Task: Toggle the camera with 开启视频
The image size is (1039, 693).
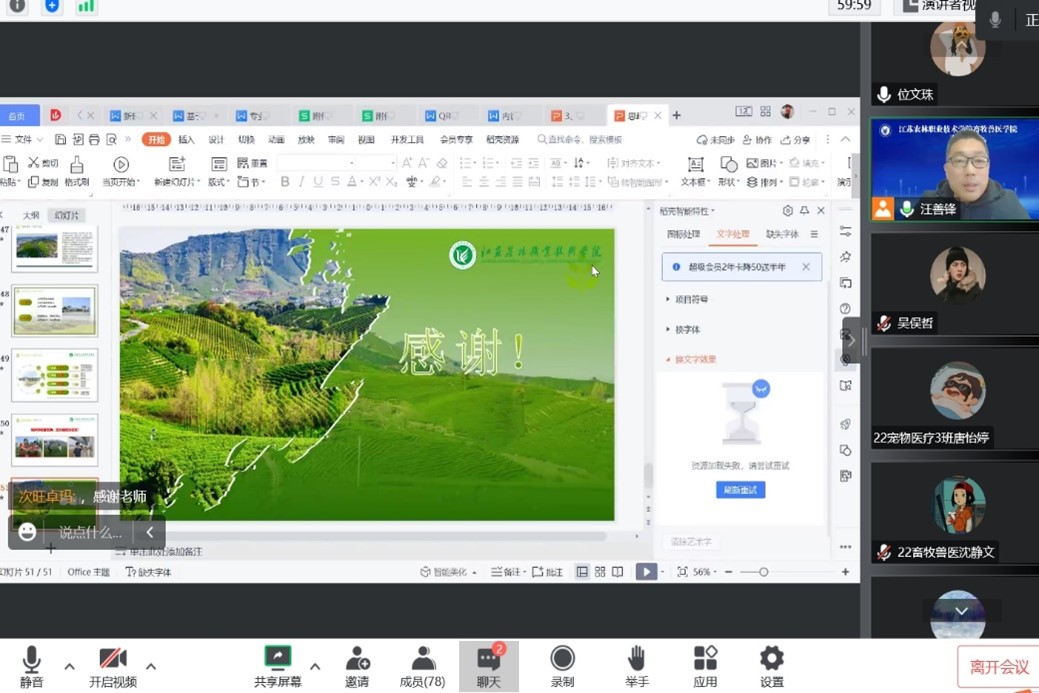Action: click(x=113, y=658)
